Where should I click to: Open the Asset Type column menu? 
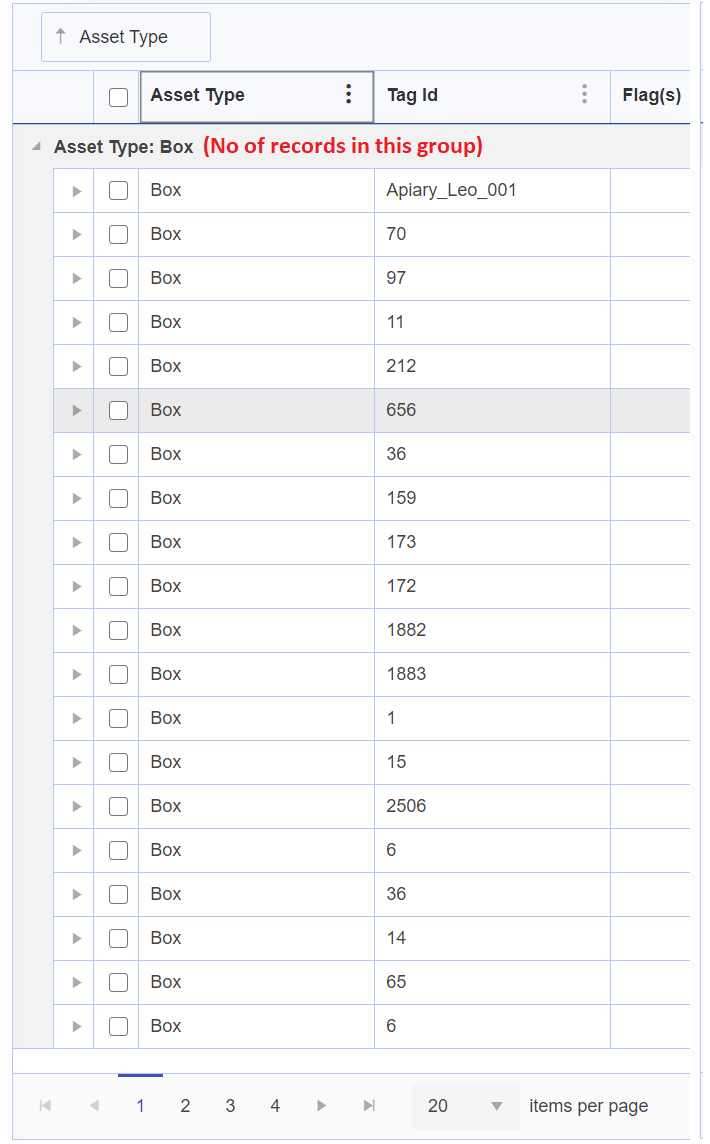(348, 95)
